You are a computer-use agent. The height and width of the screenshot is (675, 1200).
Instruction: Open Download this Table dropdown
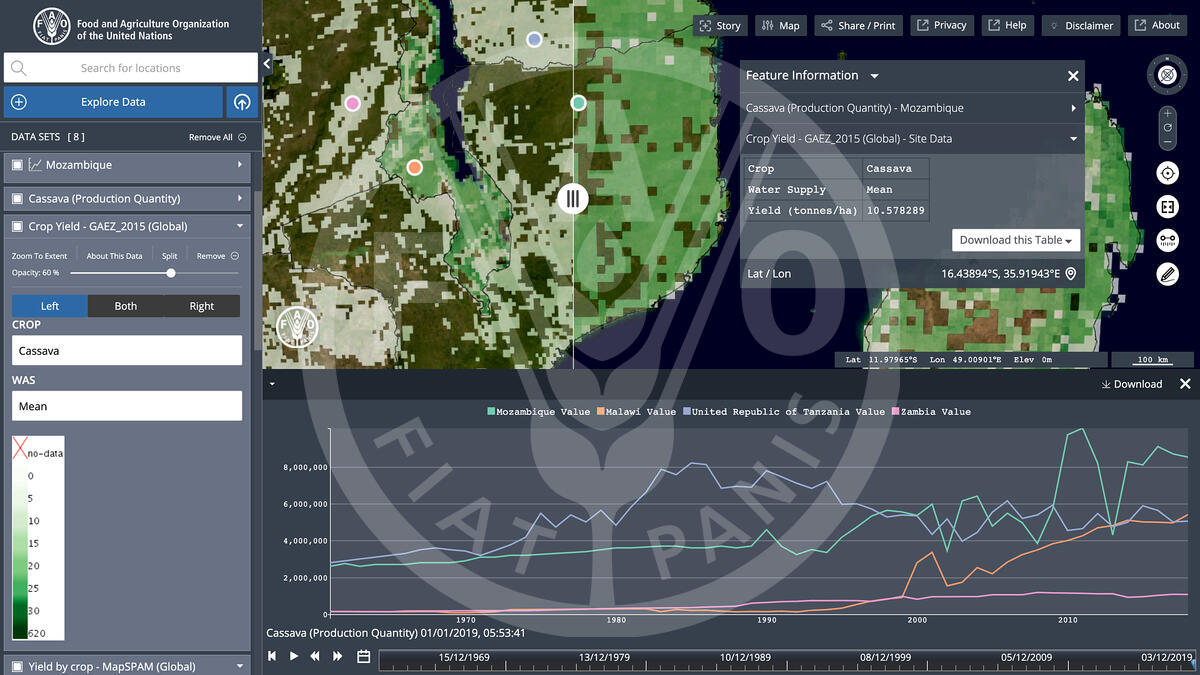1016,240
